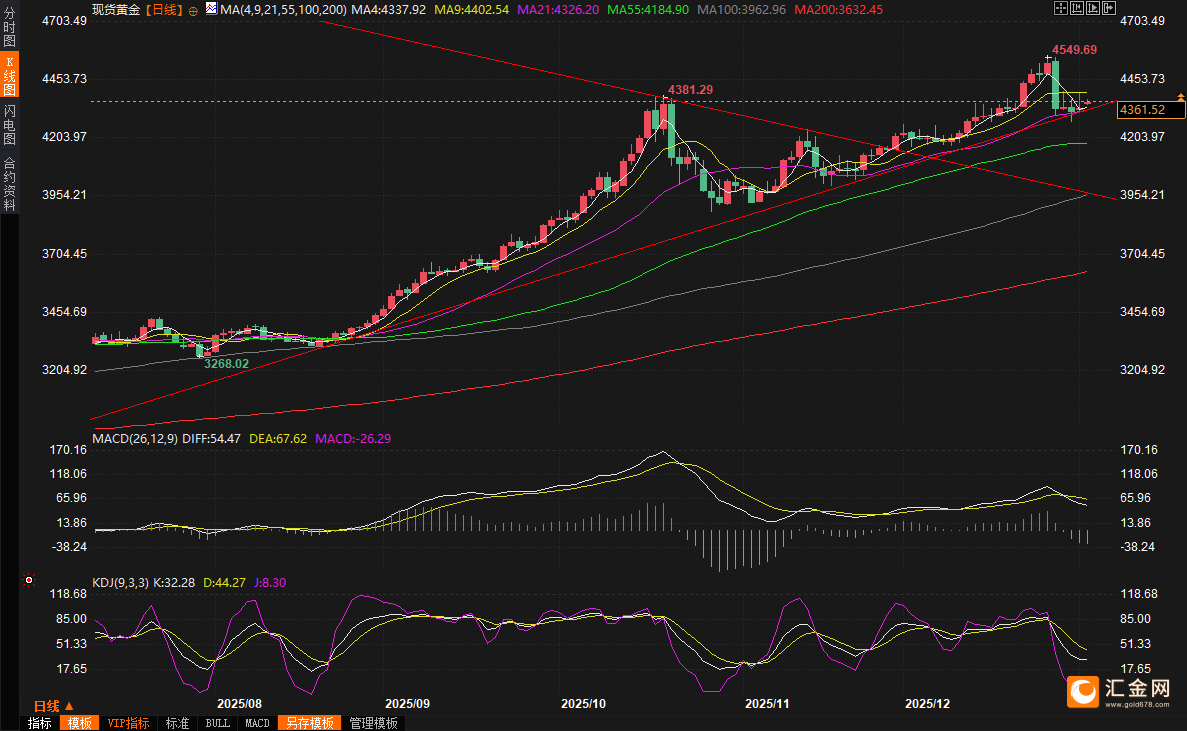Expand the 日线 period selector at bottom left
The width and height of the screenshot is (1187, 731).
coord(55,706)
